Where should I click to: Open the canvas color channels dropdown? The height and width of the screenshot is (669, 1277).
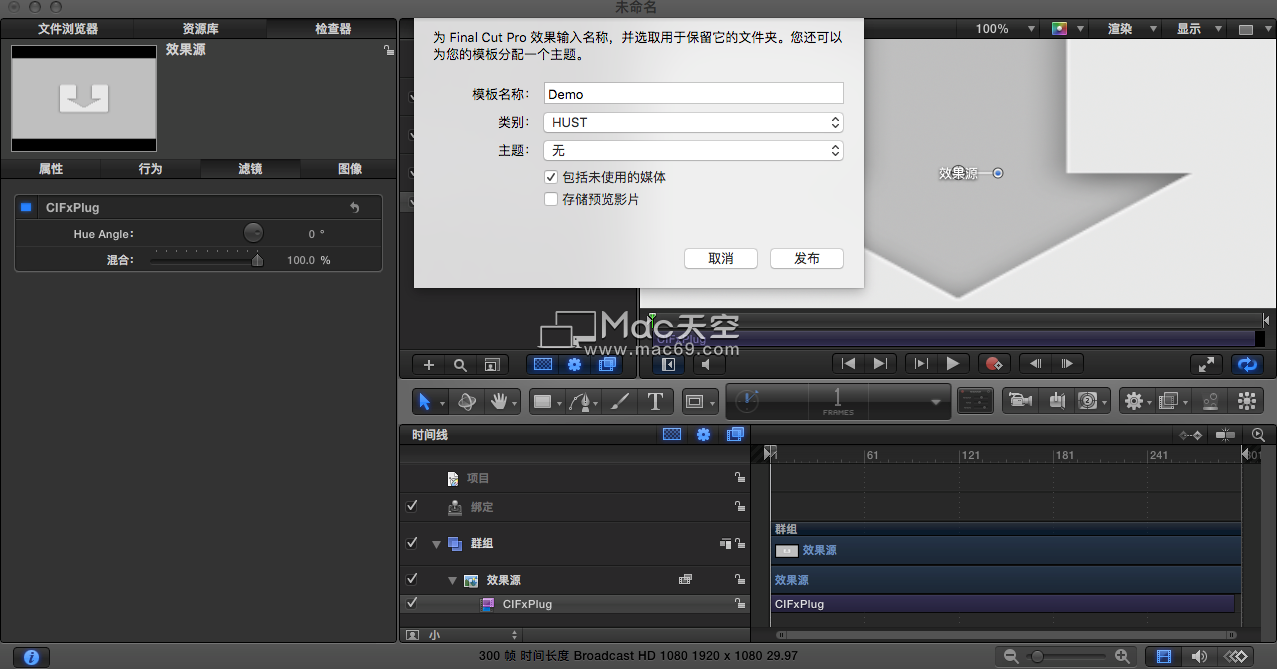point(1066,29)
